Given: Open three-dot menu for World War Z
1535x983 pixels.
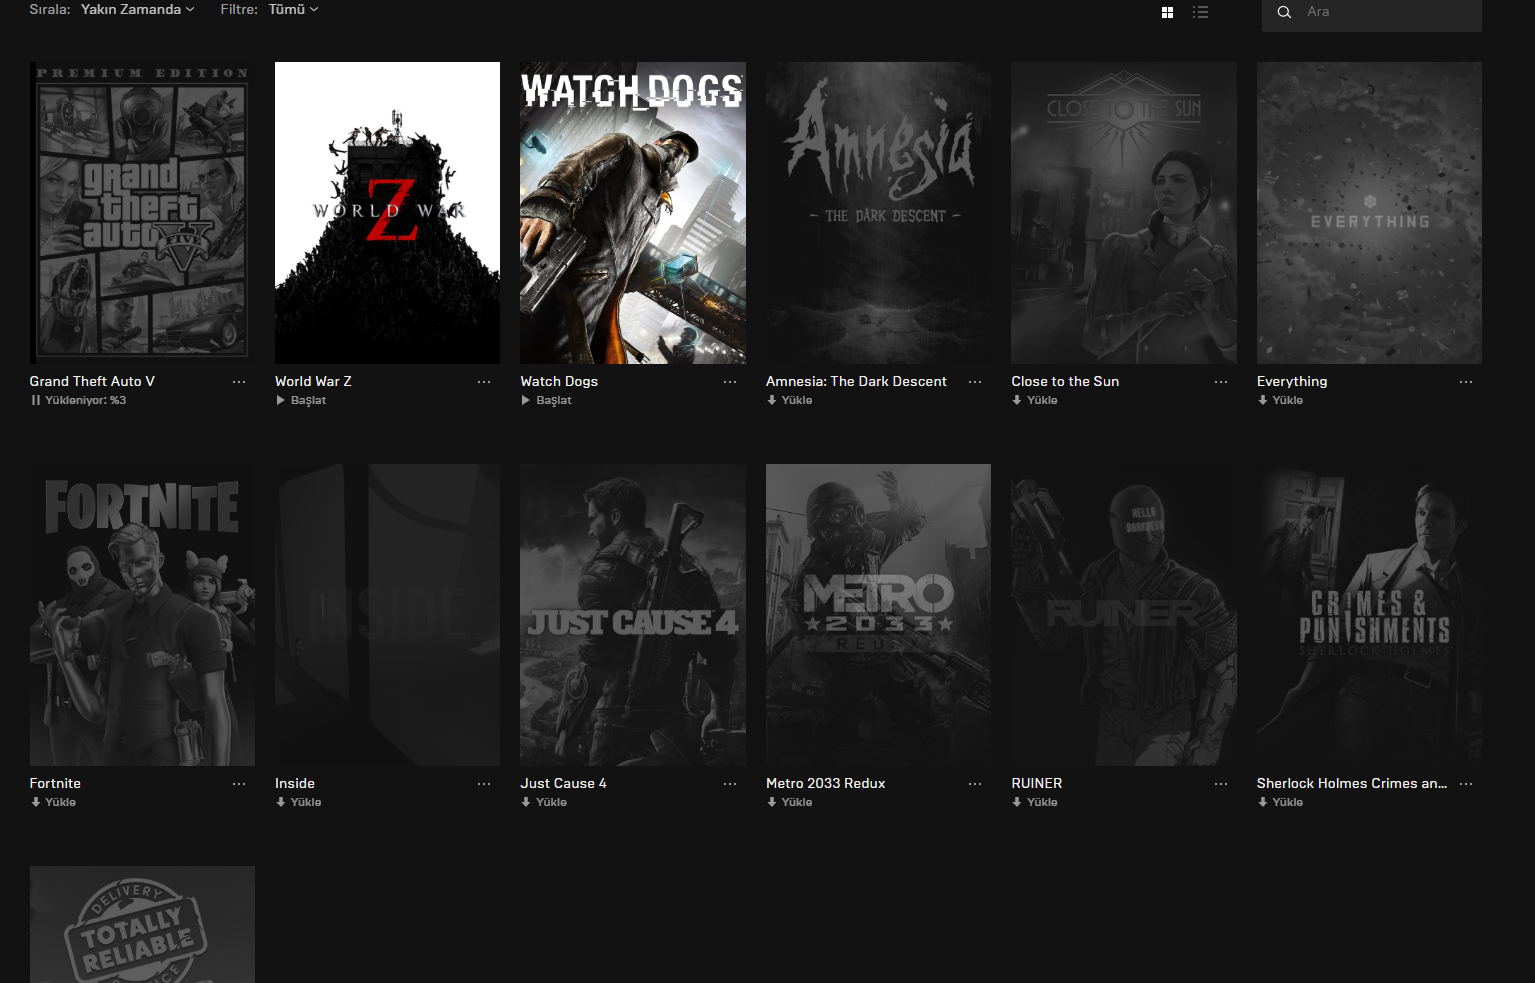Looking at the screenshot, I should [x=484, y=382].
